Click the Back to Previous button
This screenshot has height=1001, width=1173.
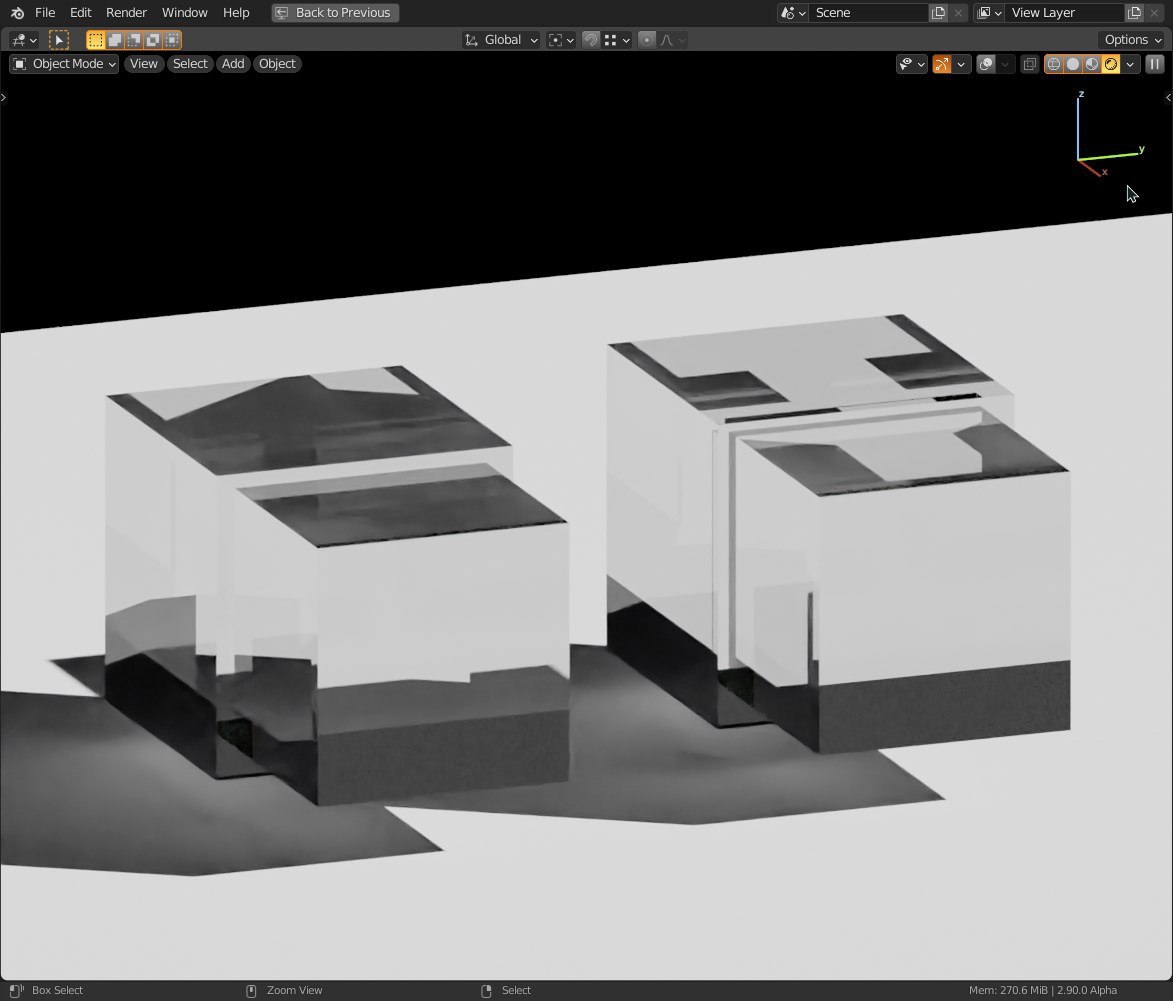pyautogui.click(x=334, y=13)
